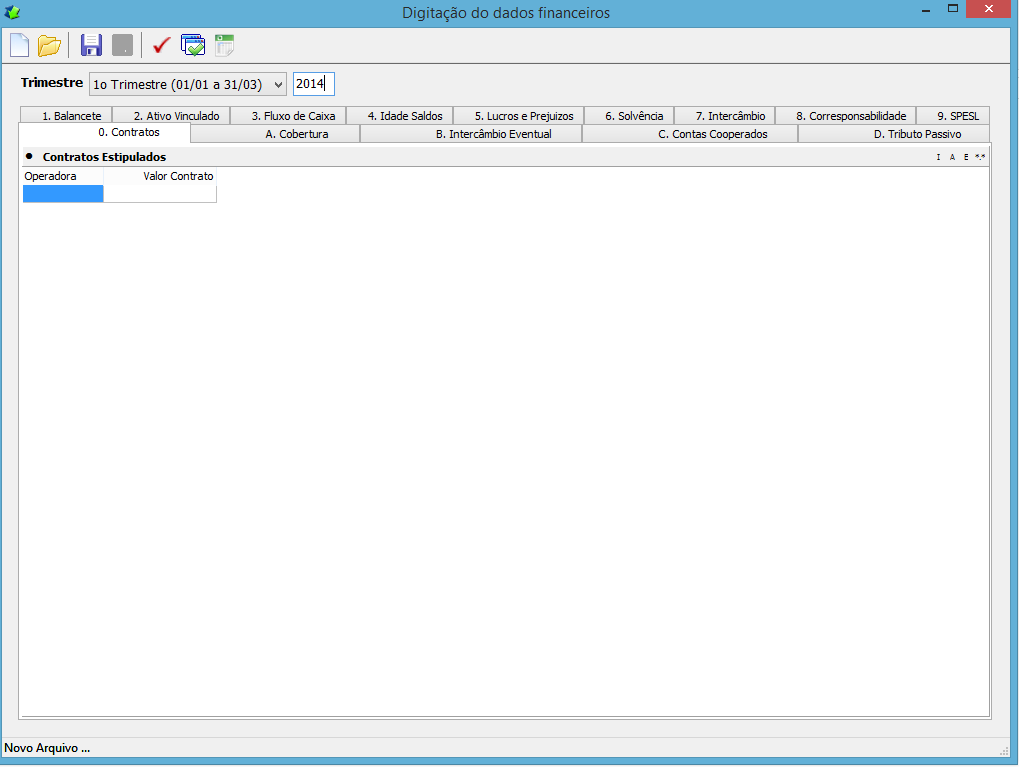Click the 'I' button in Contratos Estipulados header
Image resolution: width=1019 pixels, height=767 pixels.
tap(938, 157)
